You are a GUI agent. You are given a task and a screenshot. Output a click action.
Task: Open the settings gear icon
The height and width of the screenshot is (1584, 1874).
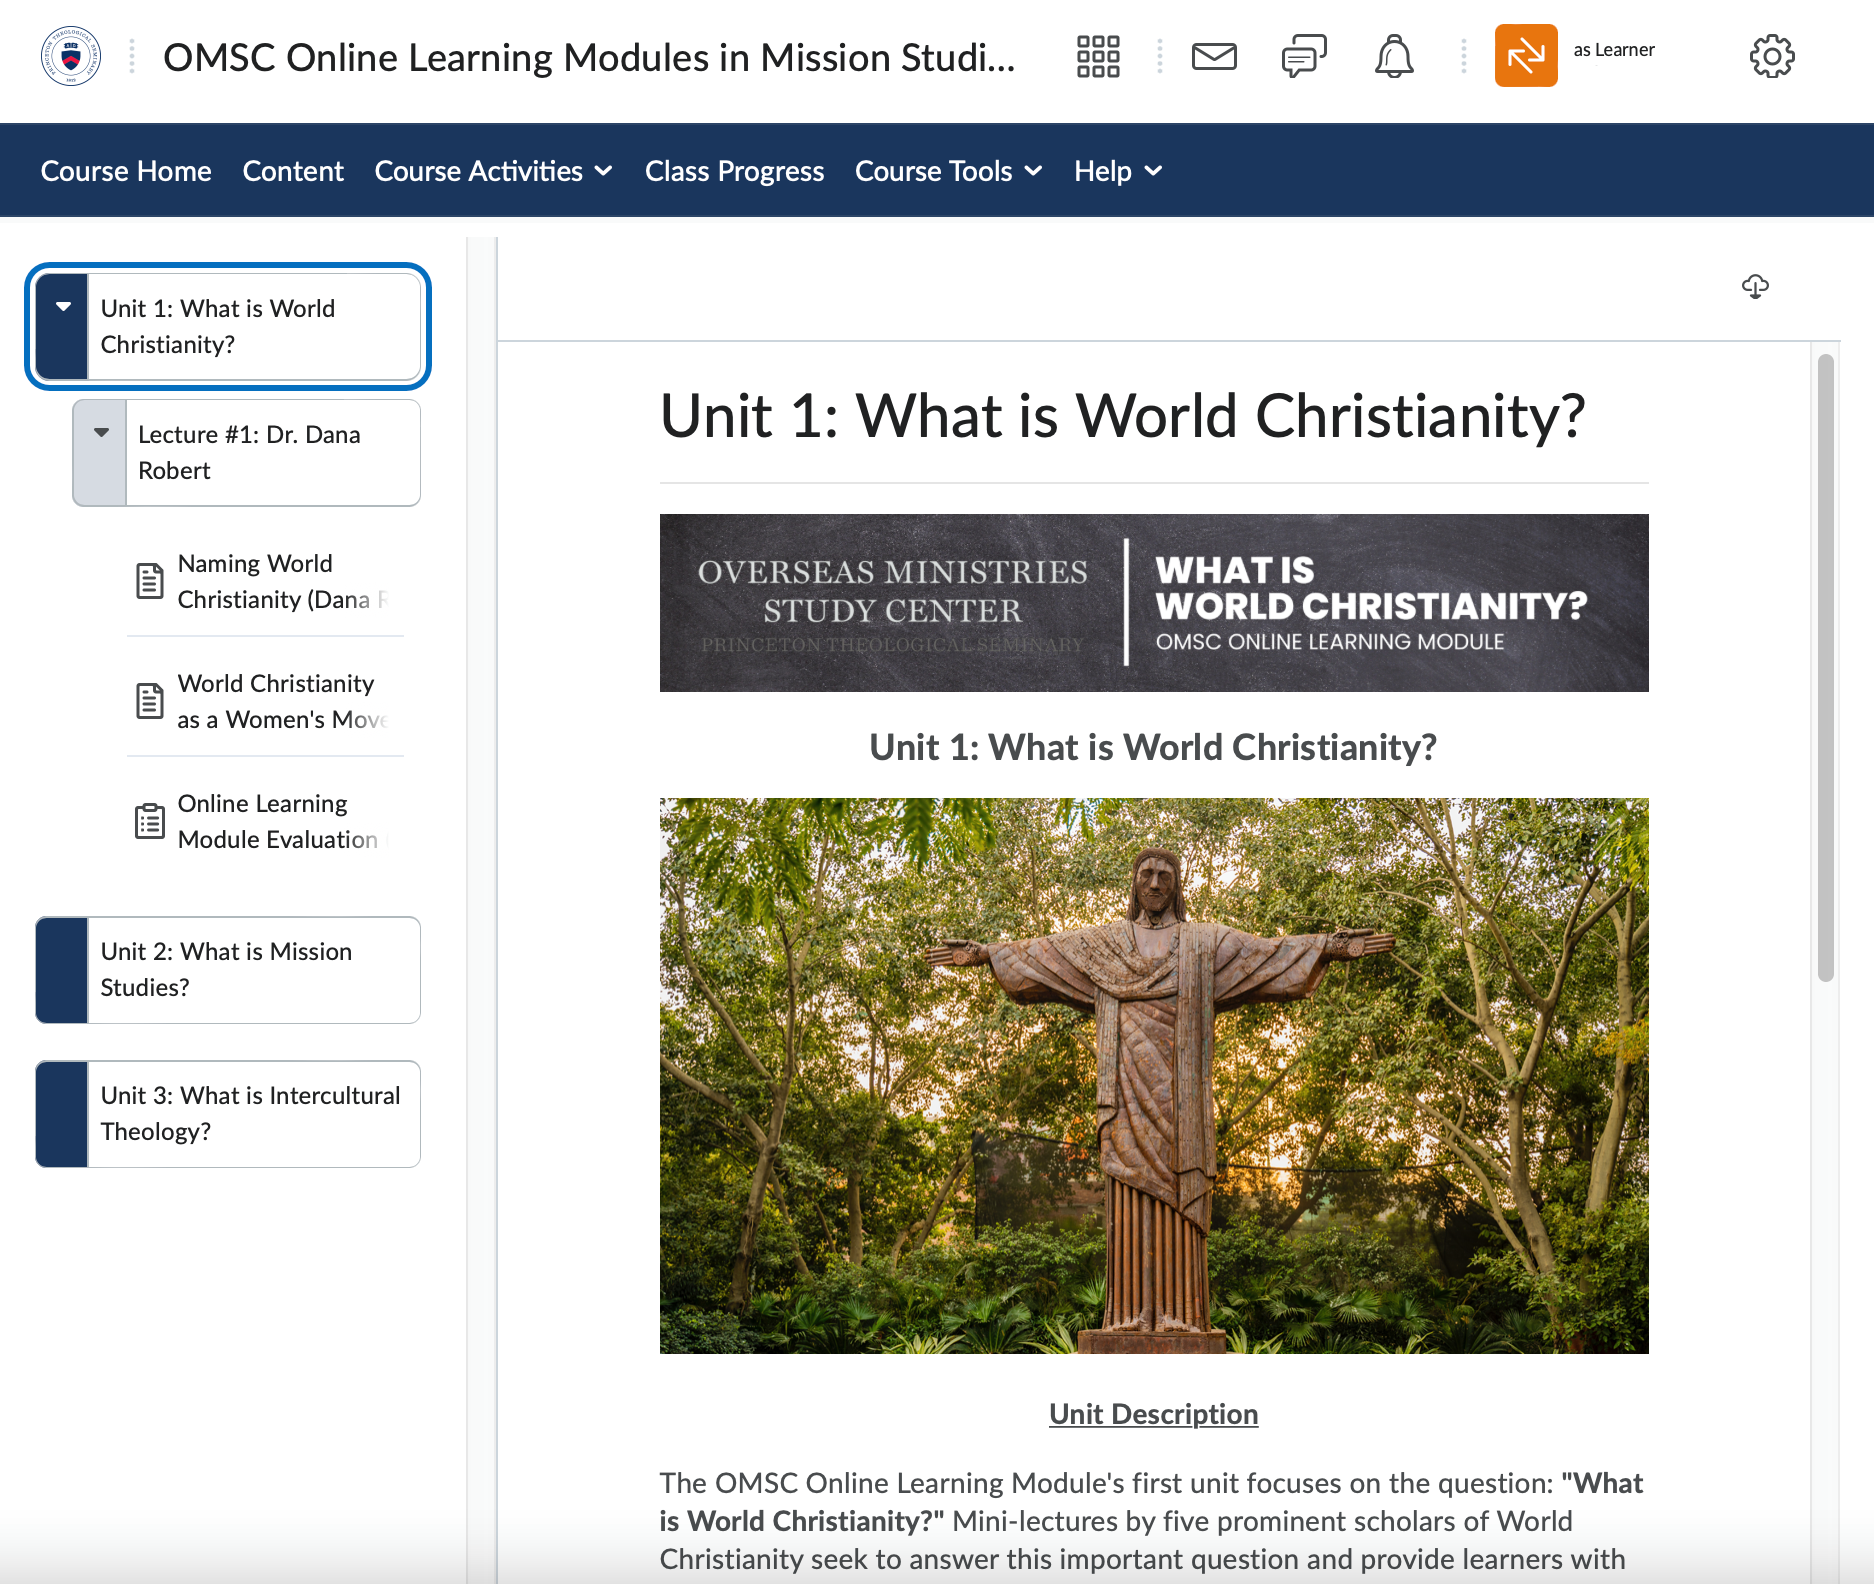pos(1771,57)
